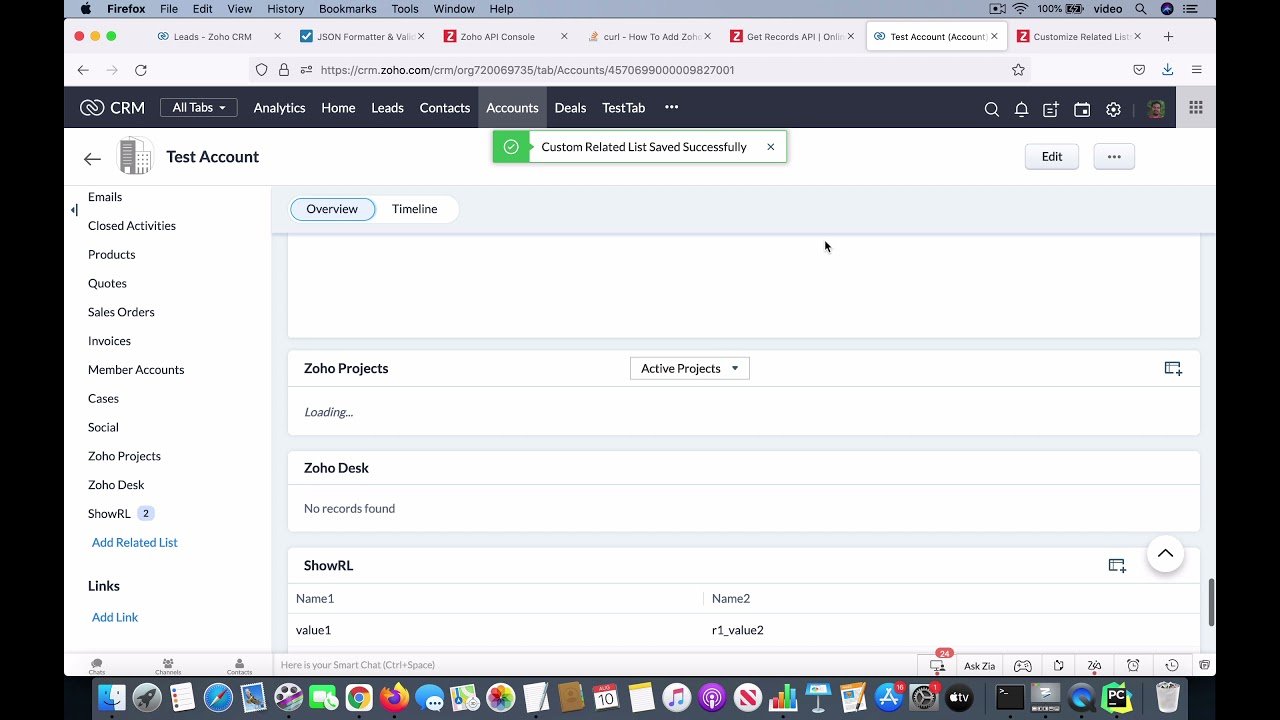Open the Zoho apps grid icon
1280x720 pixels.
tap(1196, 108)
